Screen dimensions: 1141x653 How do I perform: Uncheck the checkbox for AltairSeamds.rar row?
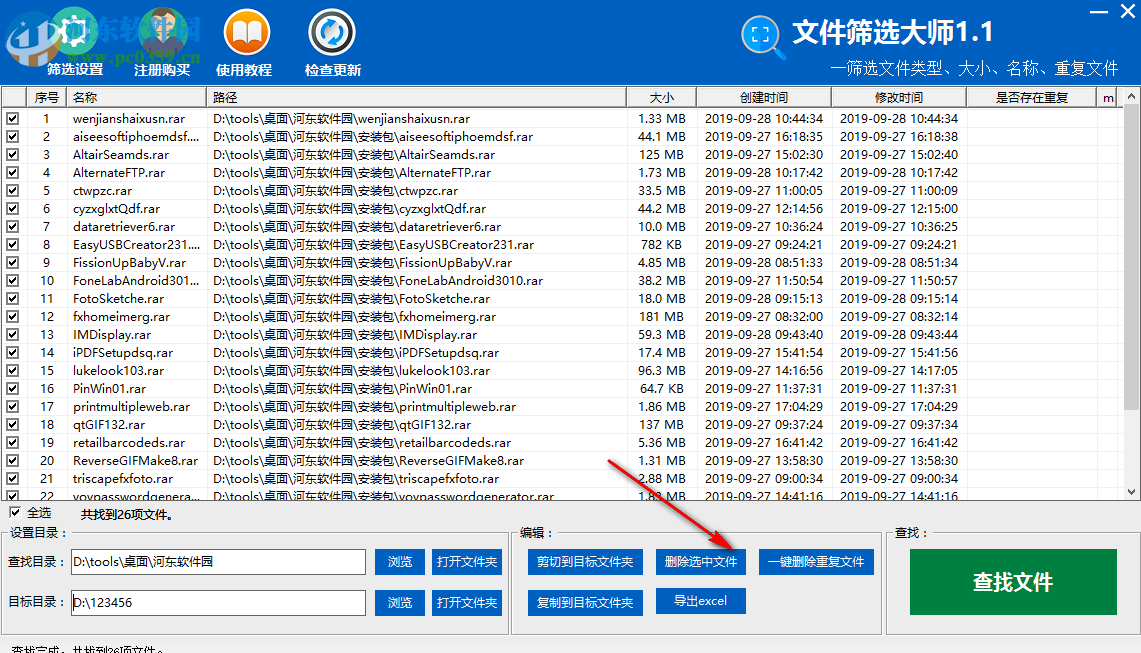pos(12,154)
